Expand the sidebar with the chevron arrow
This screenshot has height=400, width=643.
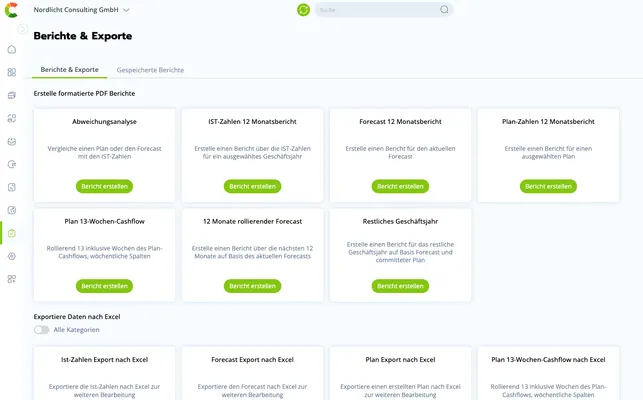tap(23, 29)
